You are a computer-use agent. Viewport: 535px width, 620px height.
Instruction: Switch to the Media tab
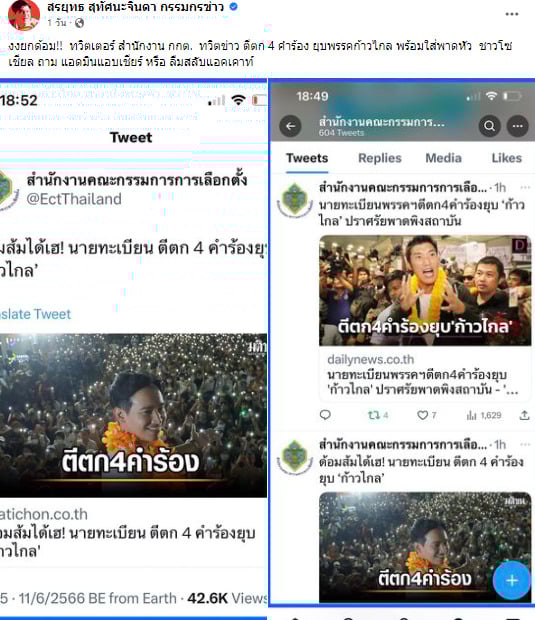pyautogui.click(x=443, y=158)
